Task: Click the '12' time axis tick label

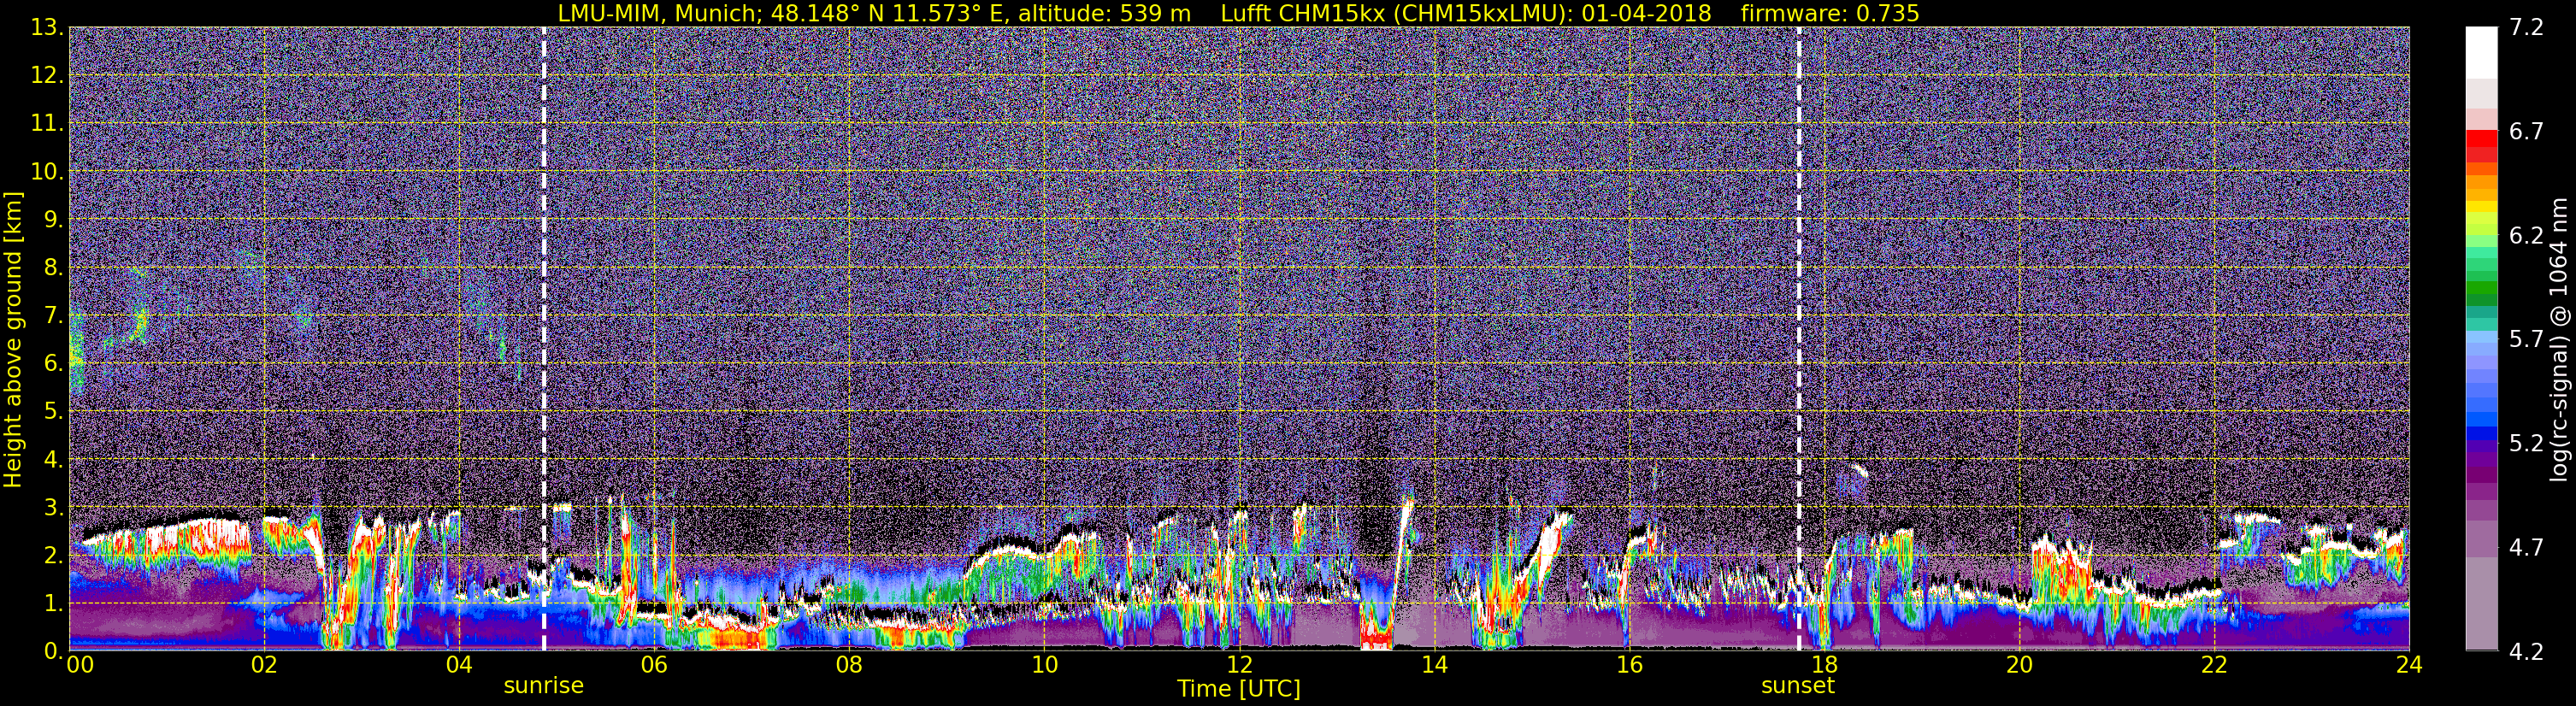Action: click(1239, 666)
